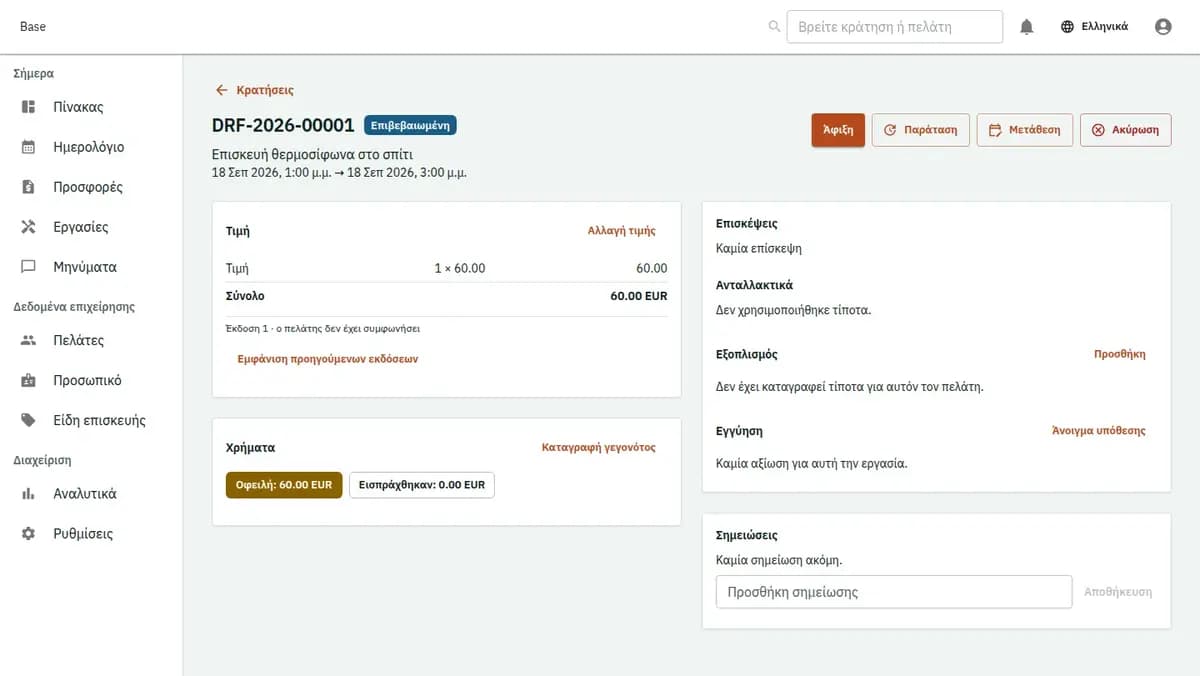Click the Αποθήκευση note button
This screenshot has width=1200, height=676.
click(1118, 592)
